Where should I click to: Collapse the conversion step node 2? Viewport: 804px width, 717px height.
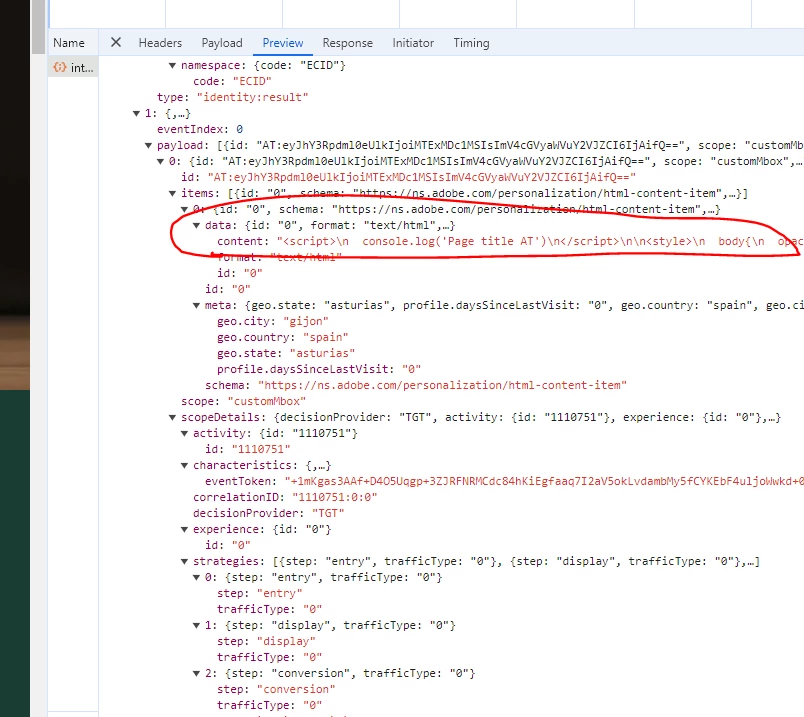click(196, 673)
